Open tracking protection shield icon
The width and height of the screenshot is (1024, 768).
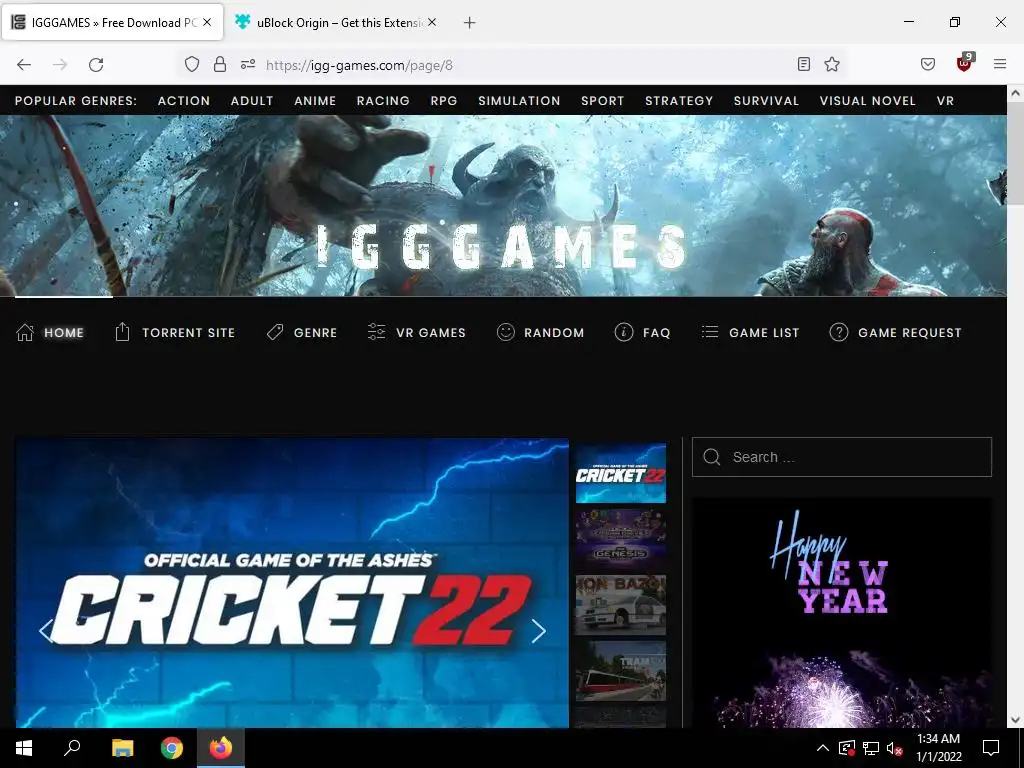pyautogui.click(x=191, y=65)
